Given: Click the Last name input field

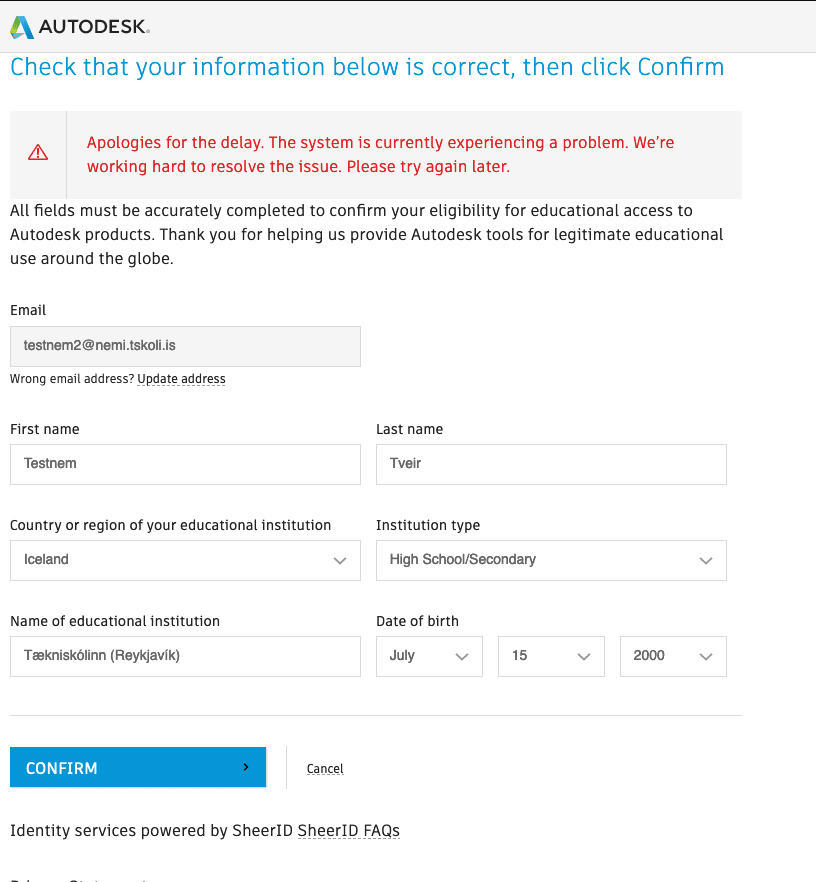Looking at the screenshot, I should pyautogui.click(x=551, y=464).
